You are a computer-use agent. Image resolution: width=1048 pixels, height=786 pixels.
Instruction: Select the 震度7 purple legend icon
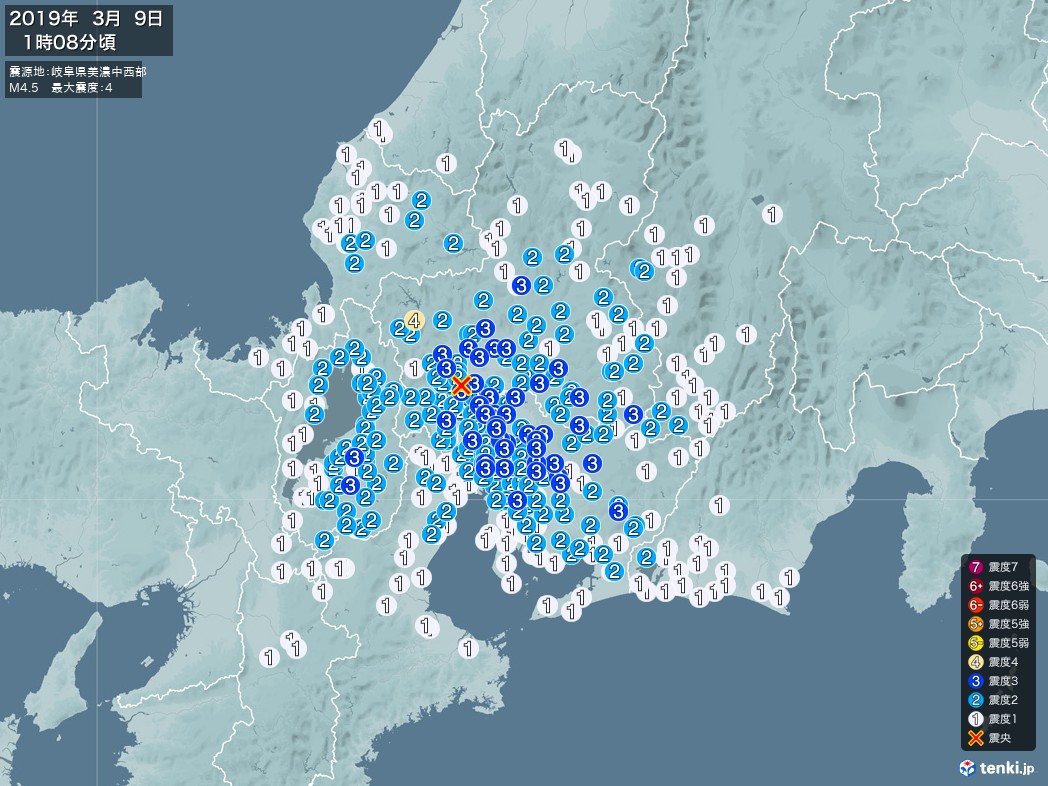(x=976, y=567)
